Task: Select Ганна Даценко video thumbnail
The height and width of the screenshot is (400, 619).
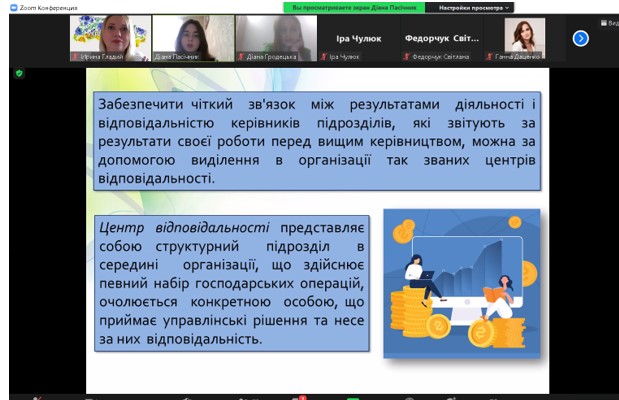Action: [525, 37]
